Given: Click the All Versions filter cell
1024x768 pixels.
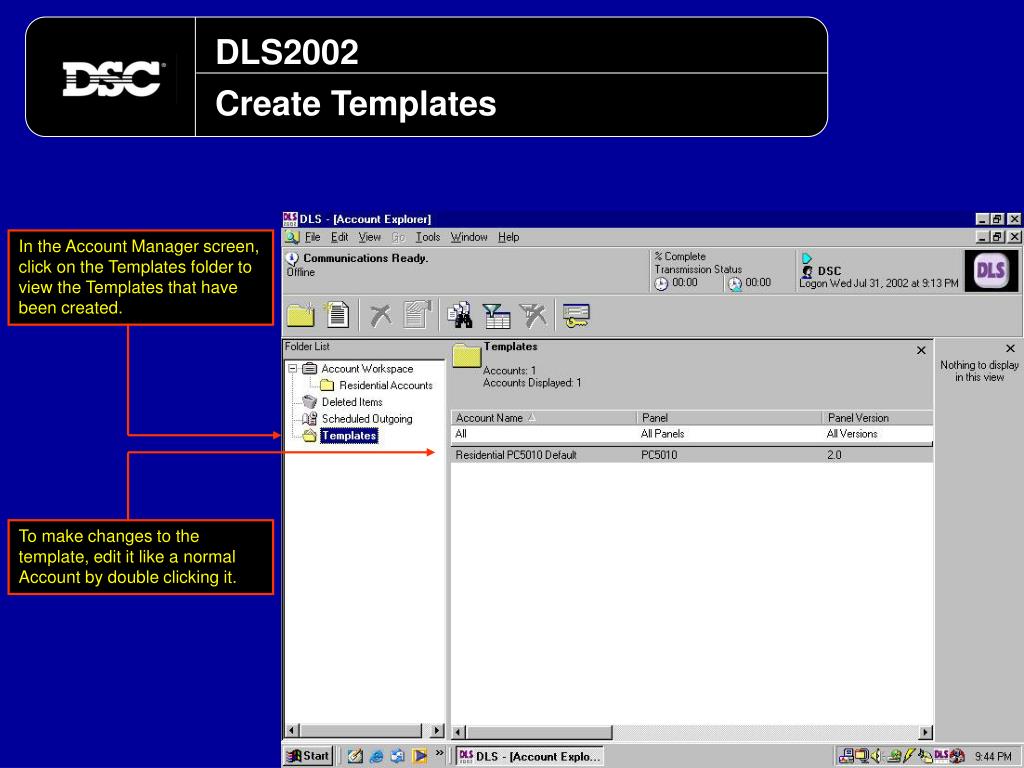Looking at the screenshot, I should coord(877,434).
